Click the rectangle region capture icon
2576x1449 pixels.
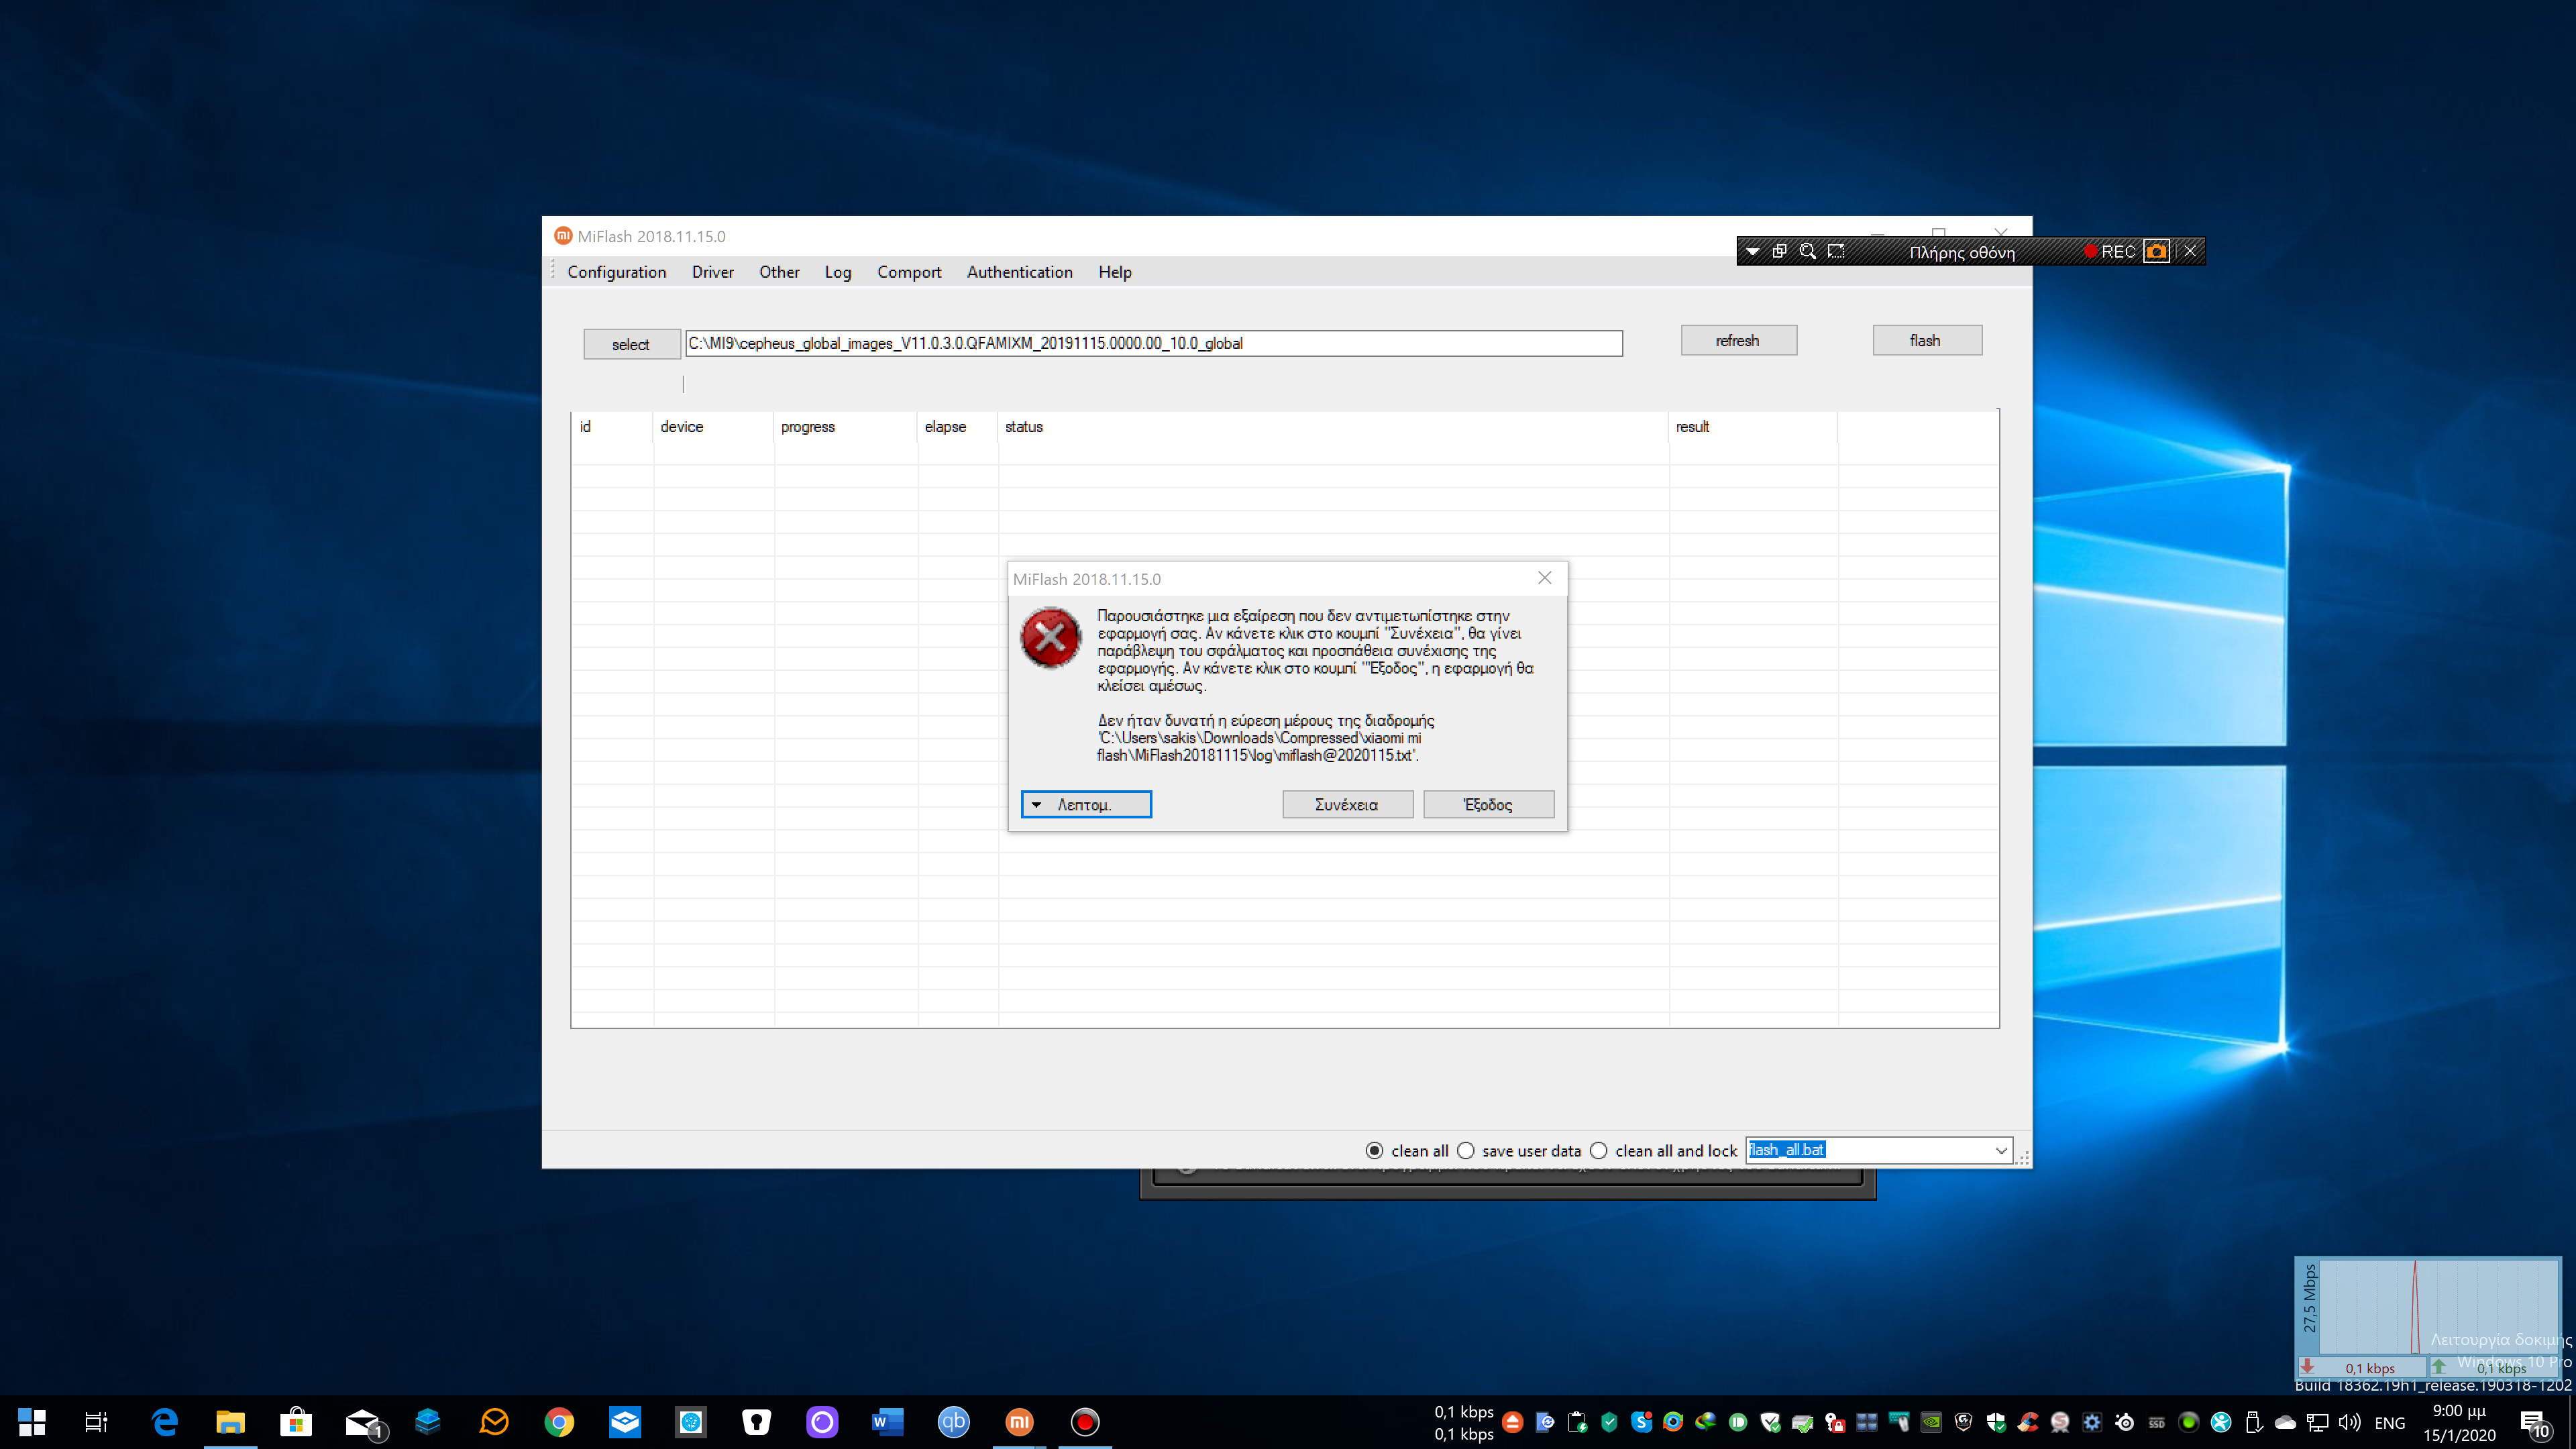coord(1836,251)
